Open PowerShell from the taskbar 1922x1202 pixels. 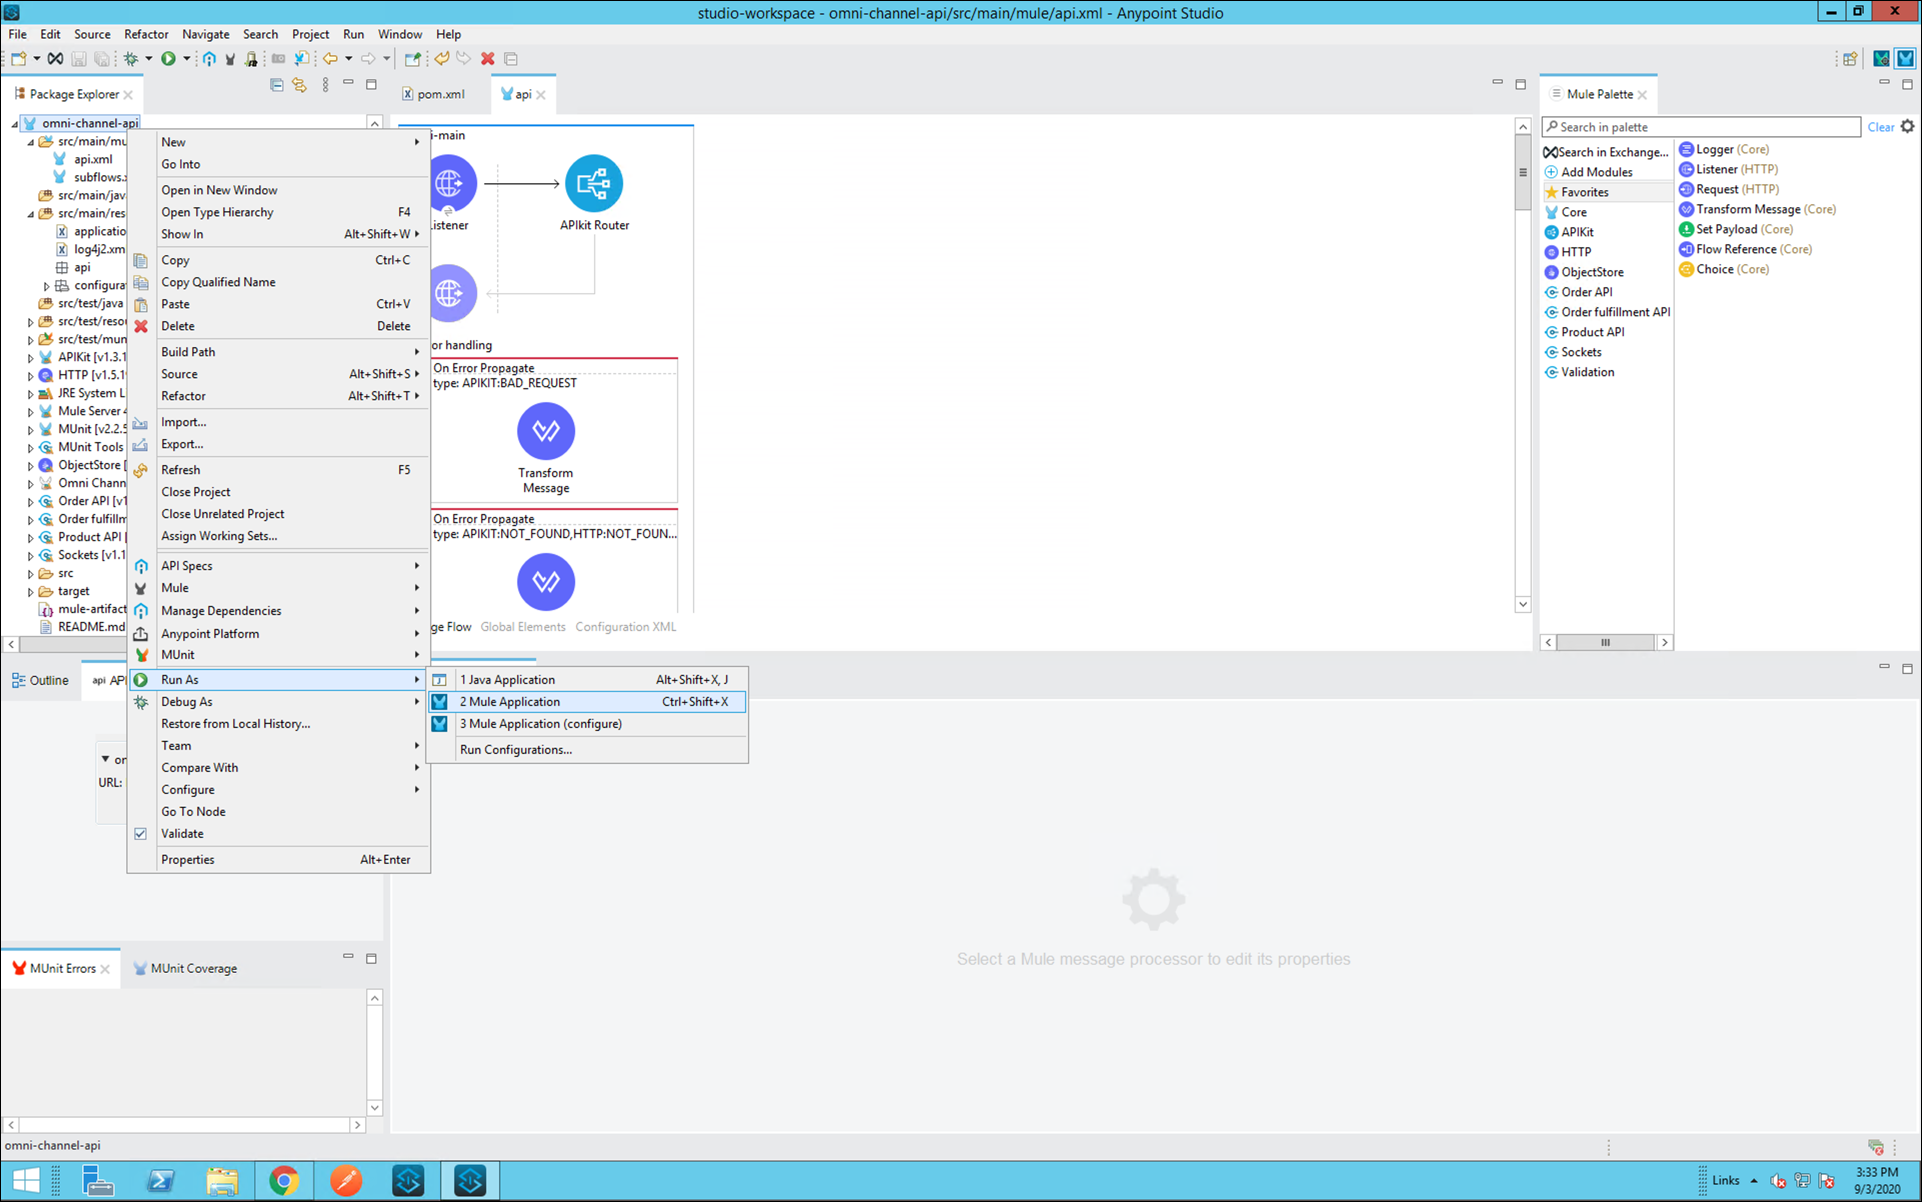(160, 1181)
